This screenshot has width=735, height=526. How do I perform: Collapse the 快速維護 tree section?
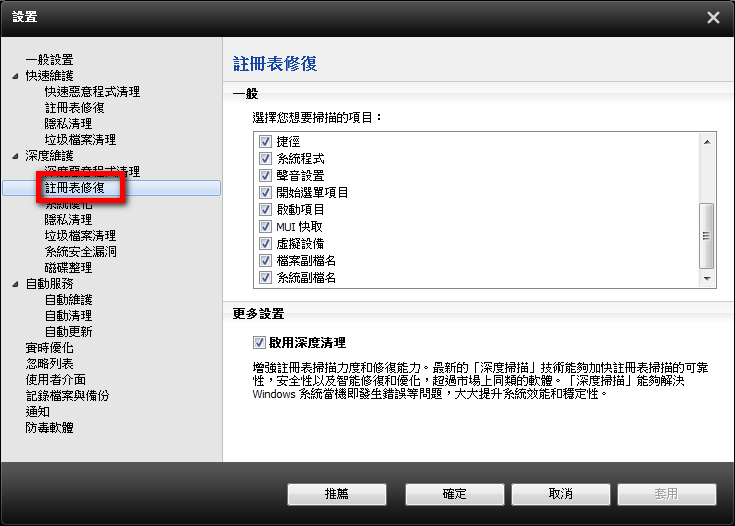[15, 76]
